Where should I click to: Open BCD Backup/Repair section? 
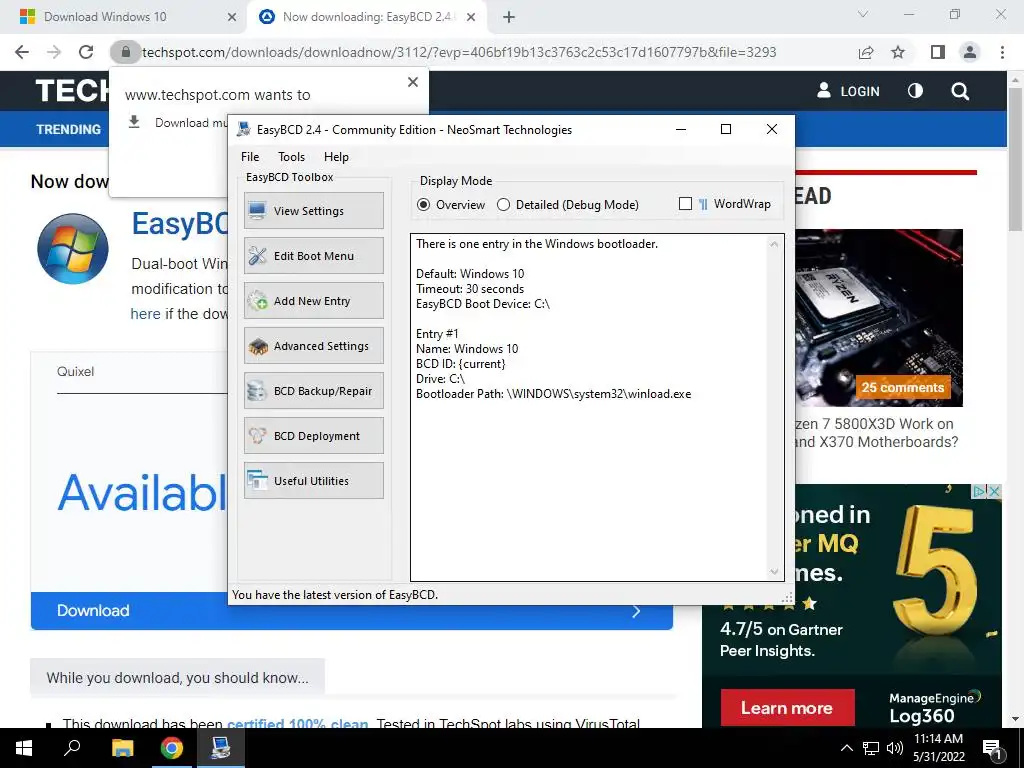313,391
